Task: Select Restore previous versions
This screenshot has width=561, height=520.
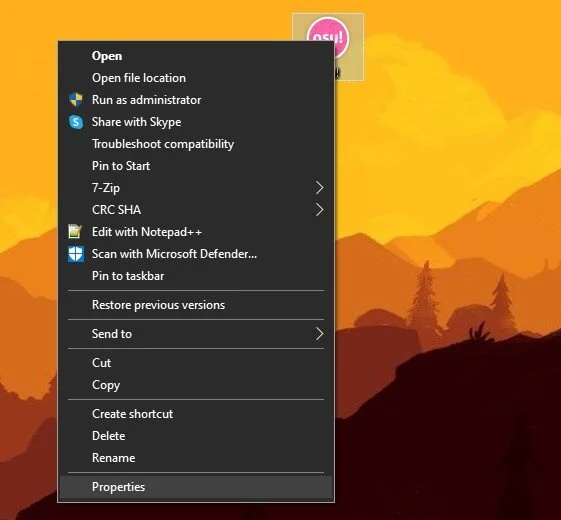Action: (196, 305)
